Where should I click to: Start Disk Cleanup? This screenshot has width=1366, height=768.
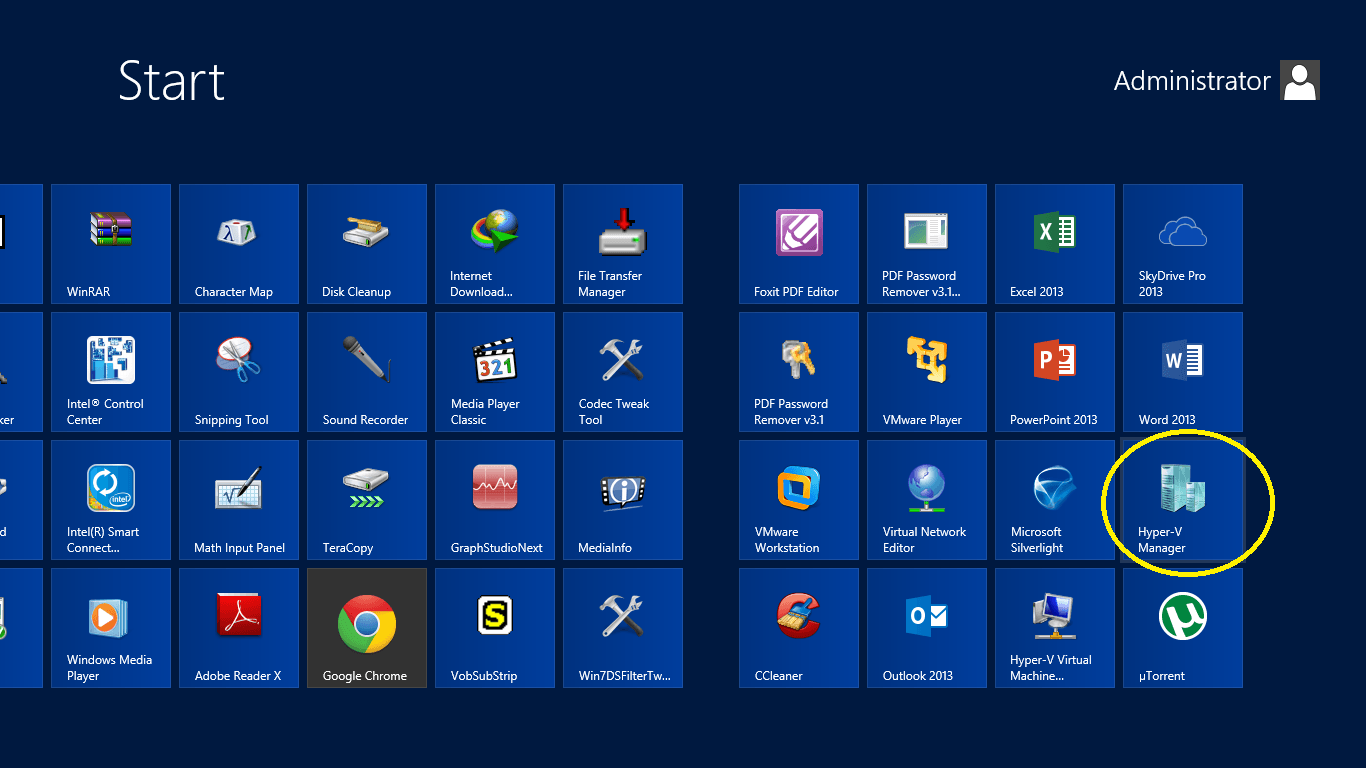pos(366,244)
